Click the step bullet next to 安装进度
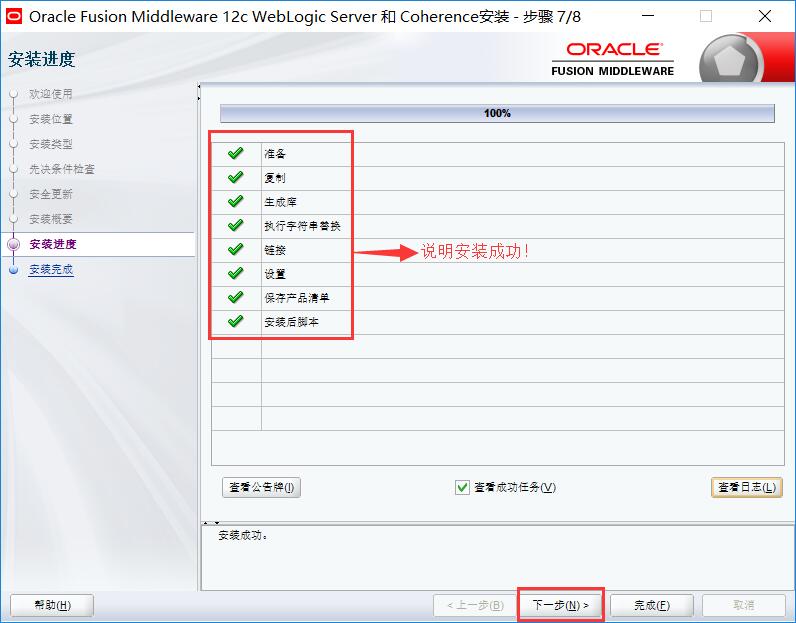The width and height of the screenshot is (796, 623). tap(14, 244)
